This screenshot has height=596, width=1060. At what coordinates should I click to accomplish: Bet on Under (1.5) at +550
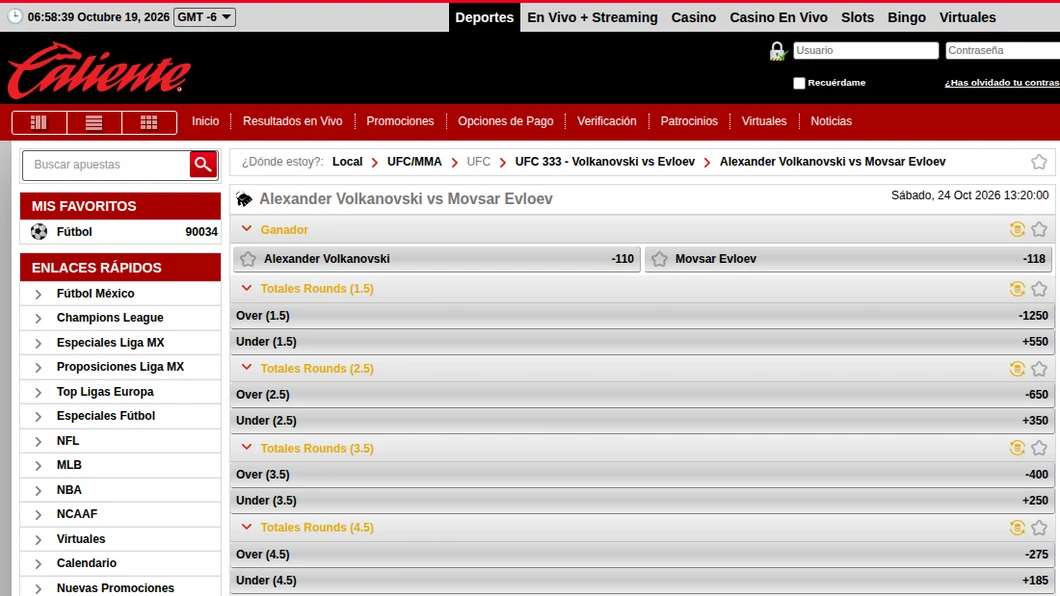pyautogui.click(x=642, y=342)
